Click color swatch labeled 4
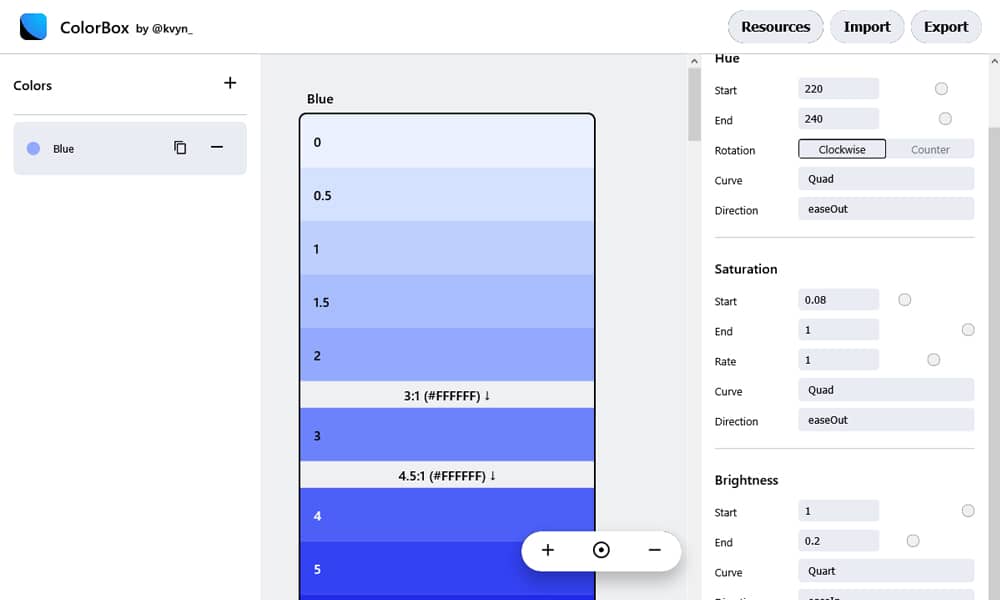The image size is (1000, 600). [447, 515]
